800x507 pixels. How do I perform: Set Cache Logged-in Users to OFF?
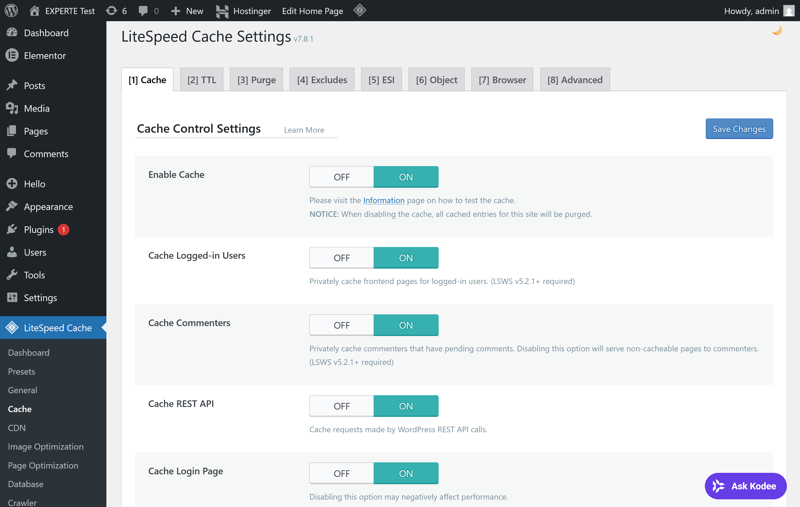[x=341, y=258]
